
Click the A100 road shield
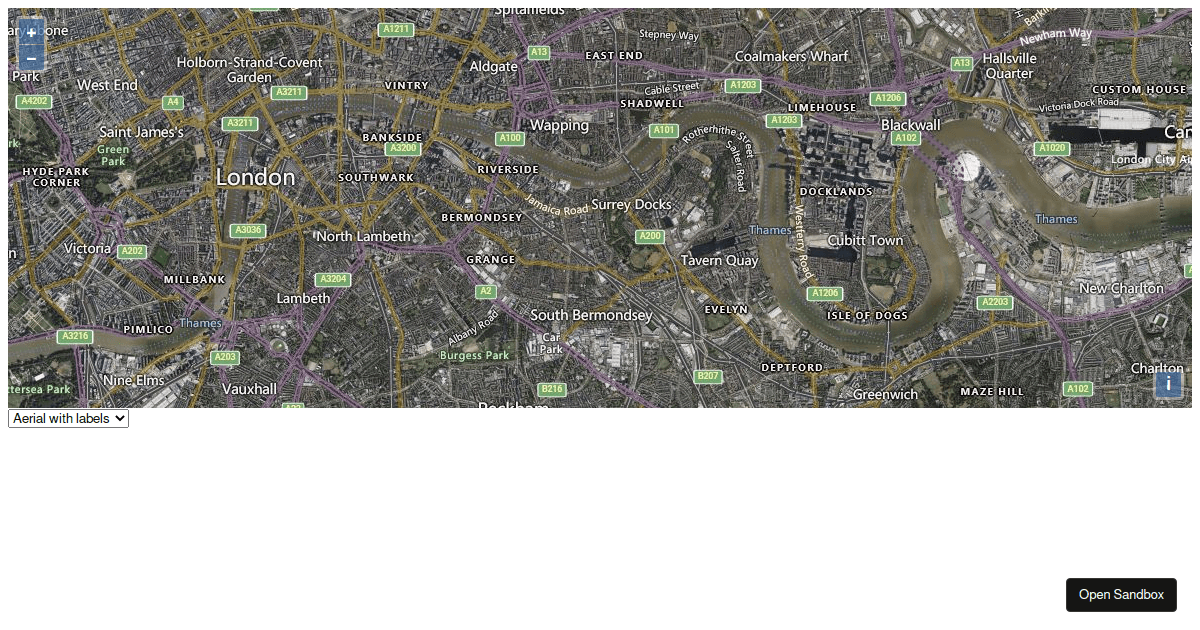pyautogui.click(x=510, y=138)
